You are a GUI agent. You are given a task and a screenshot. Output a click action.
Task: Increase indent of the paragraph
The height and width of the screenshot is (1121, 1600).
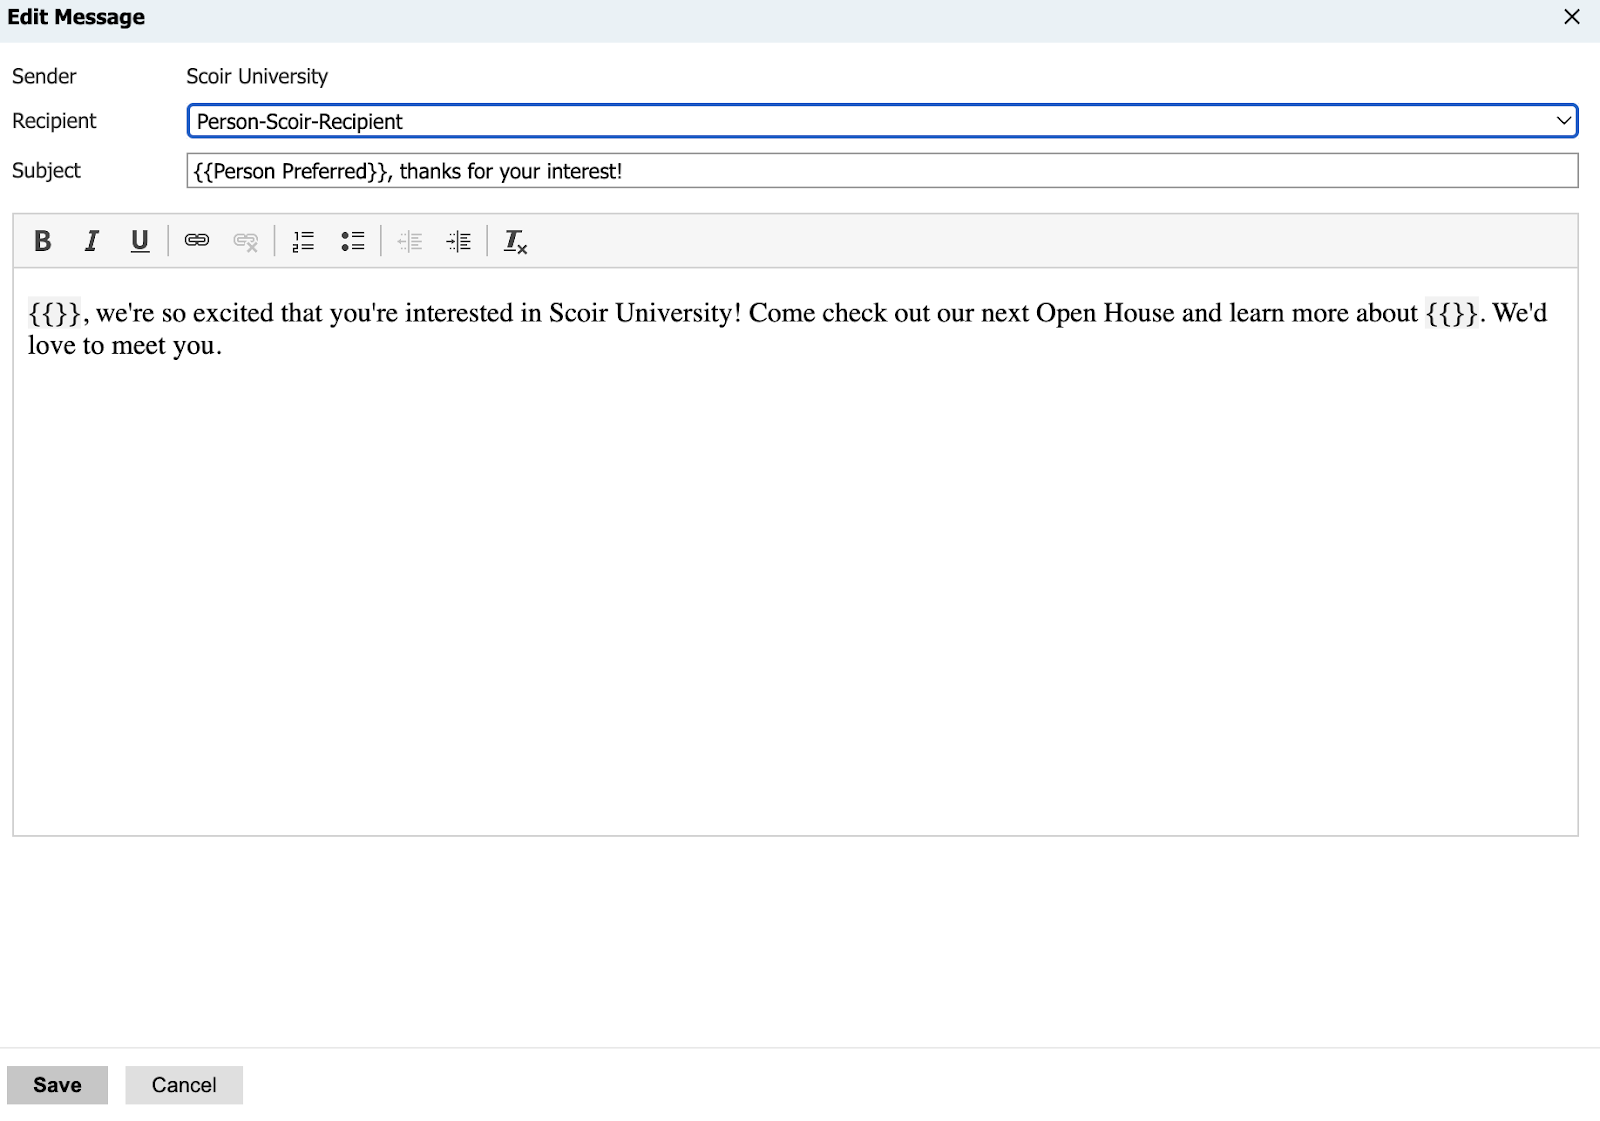click(x=459, y=241)
